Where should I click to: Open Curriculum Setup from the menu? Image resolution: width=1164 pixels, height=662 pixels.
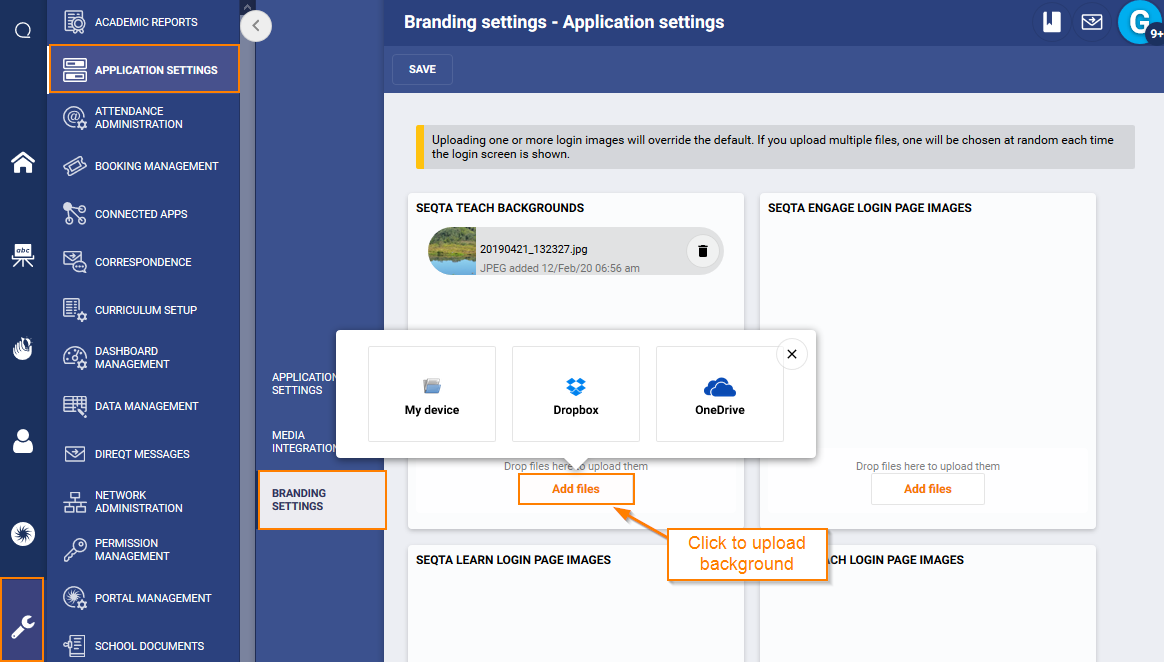pyautogui.click(x=145, y=310)
